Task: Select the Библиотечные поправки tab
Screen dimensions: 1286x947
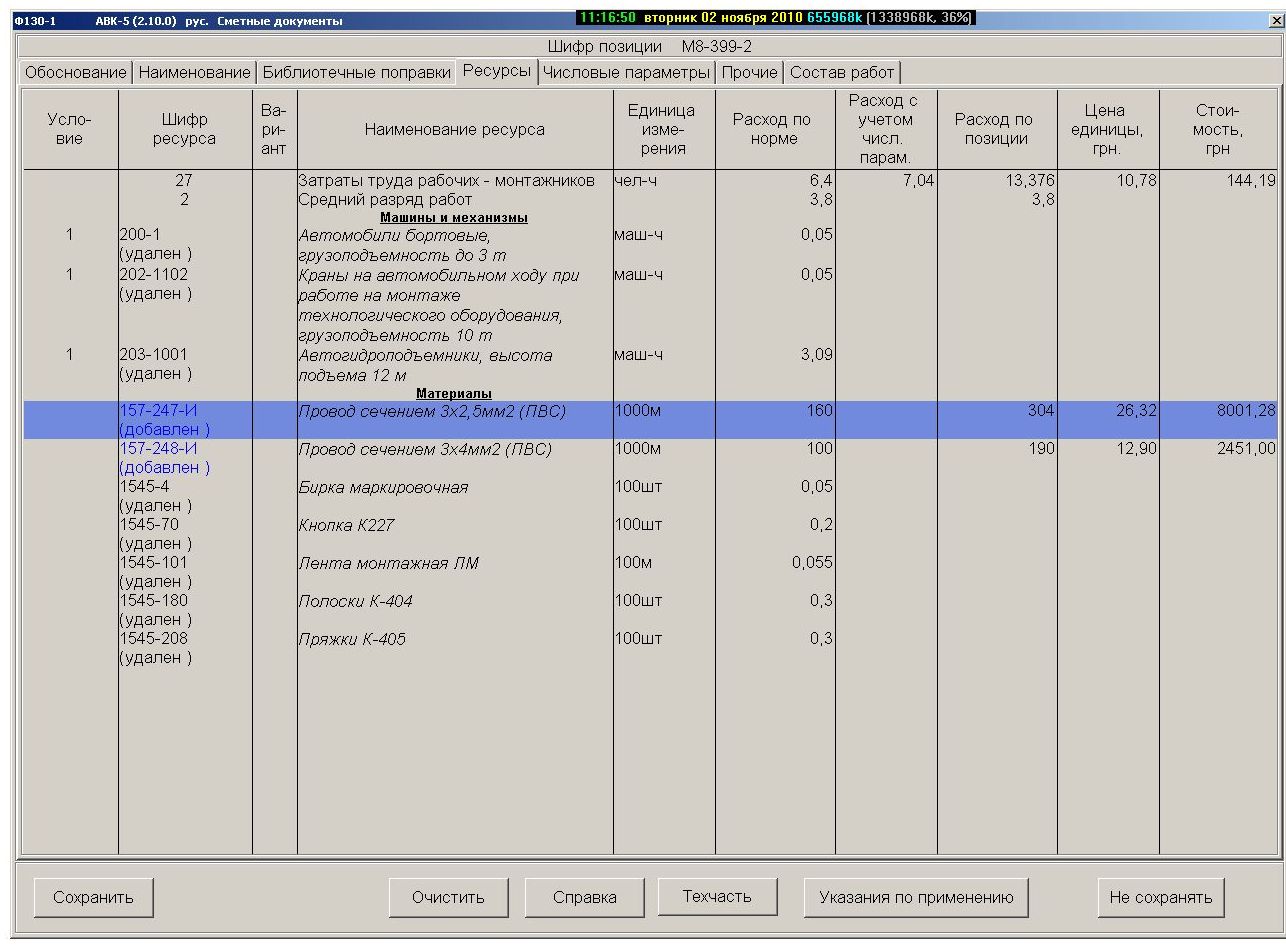Action: (x=356, y=72)
